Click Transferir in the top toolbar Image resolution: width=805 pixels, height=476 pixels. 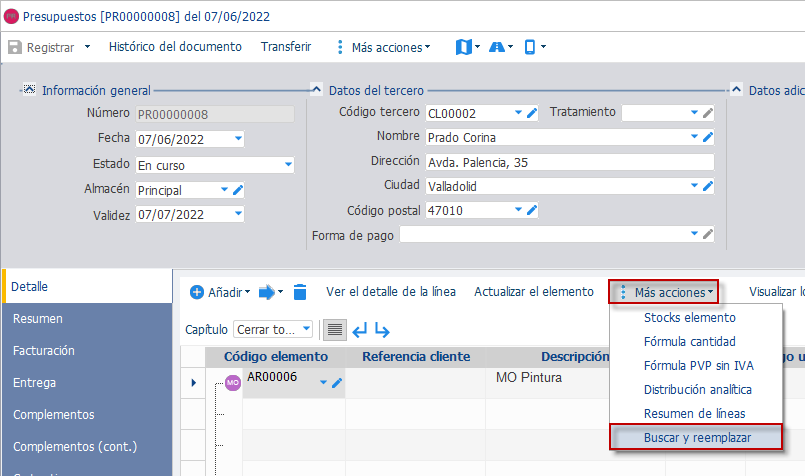pos(286,47)
